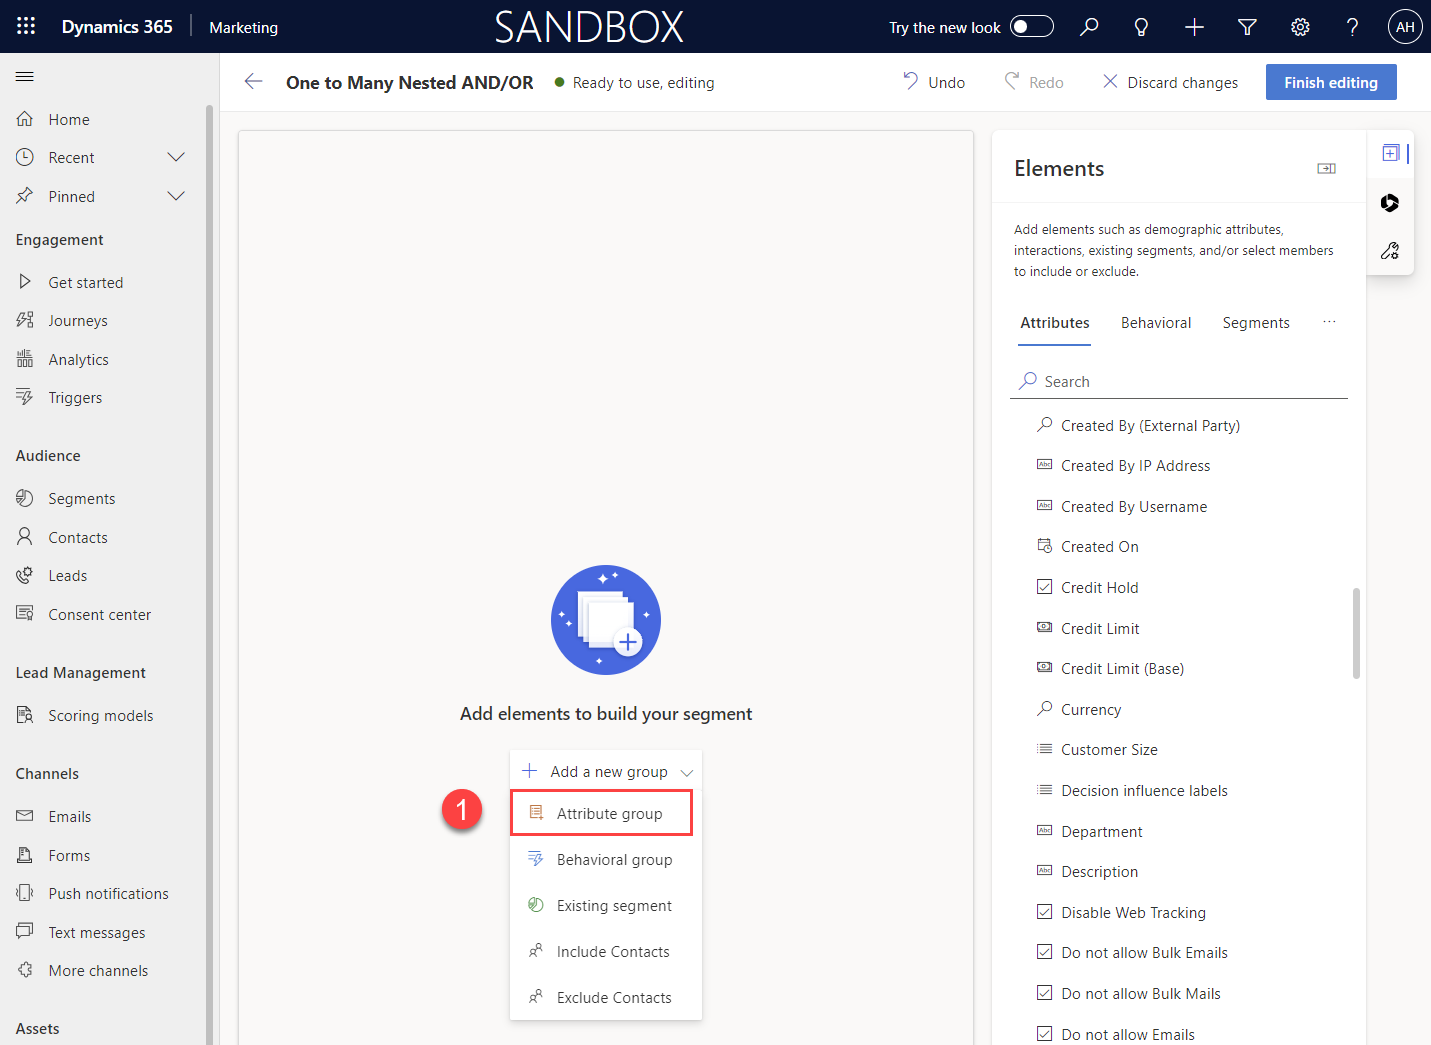Image resolution: width=1431 pixels, height=1045 pixels.
Task: Select the Segments icon in the Audience sidebar
Action: [25, 498]
